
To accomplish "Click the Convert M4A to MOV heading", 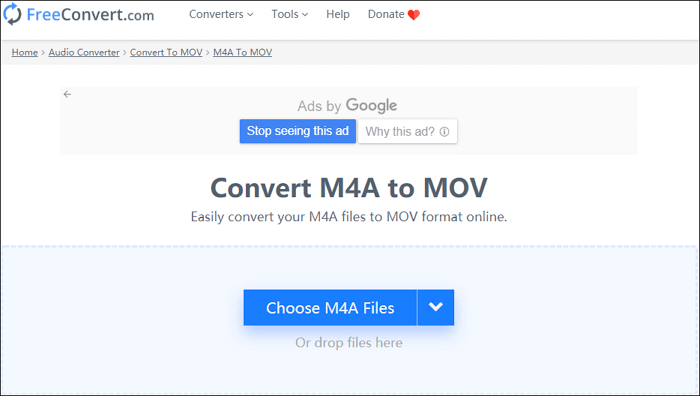I will click(x=349, y=188).
